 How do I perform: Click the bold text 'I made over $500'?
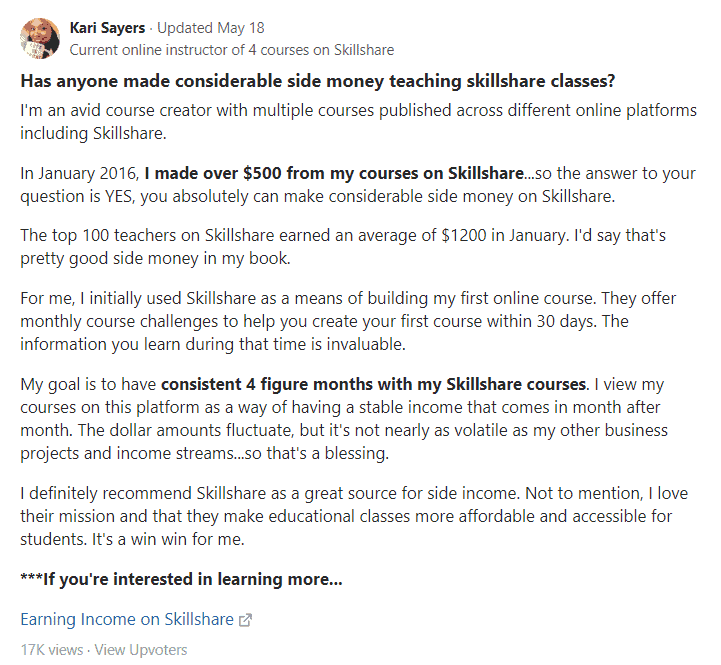(212, 173)
